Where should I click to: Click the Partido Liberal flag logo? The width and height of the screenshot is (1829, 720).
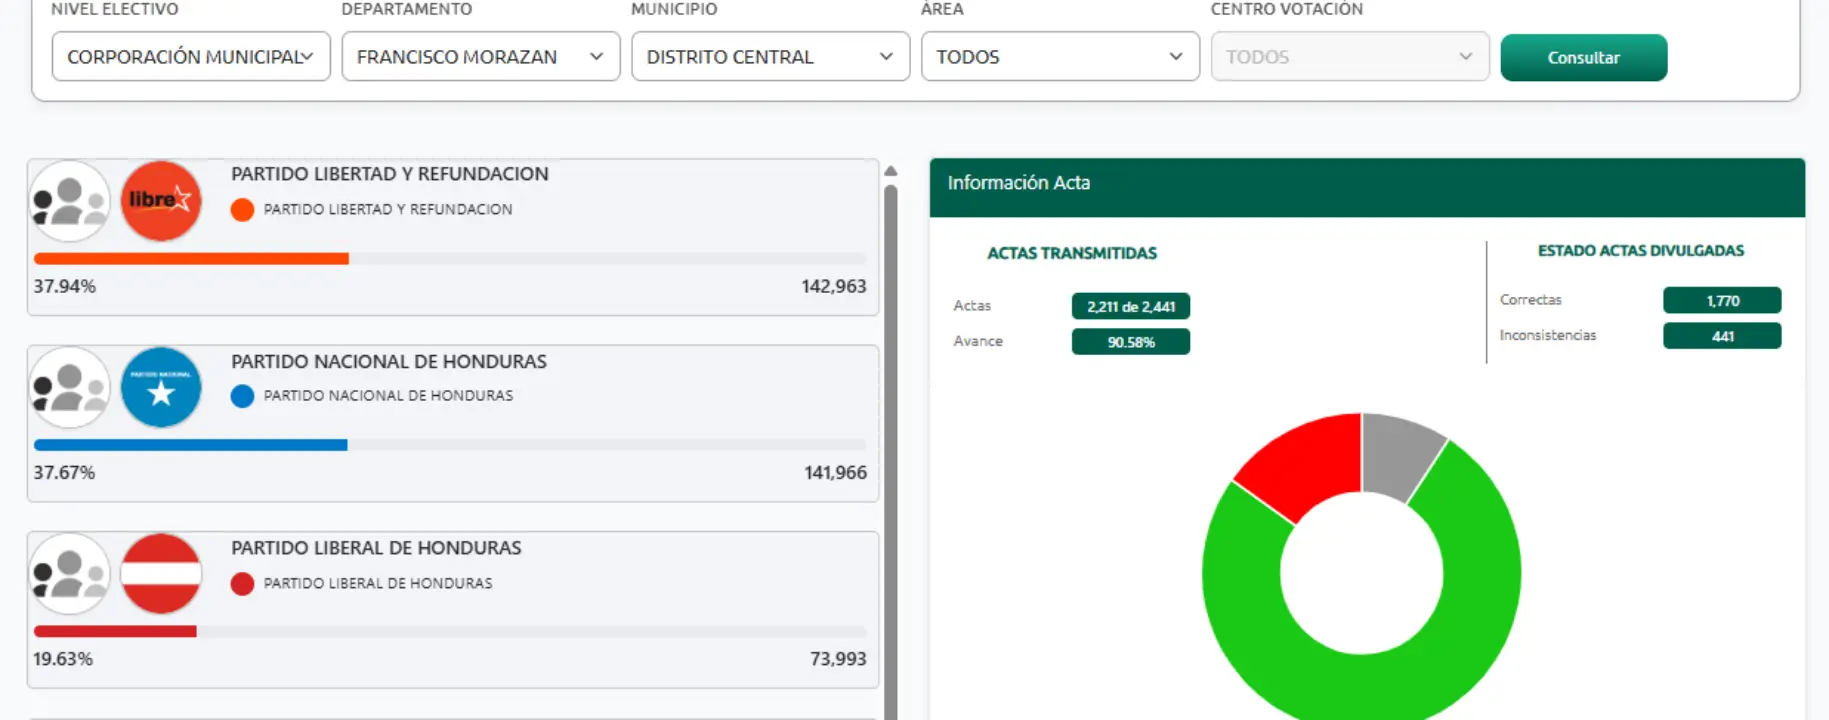[161, 574]
